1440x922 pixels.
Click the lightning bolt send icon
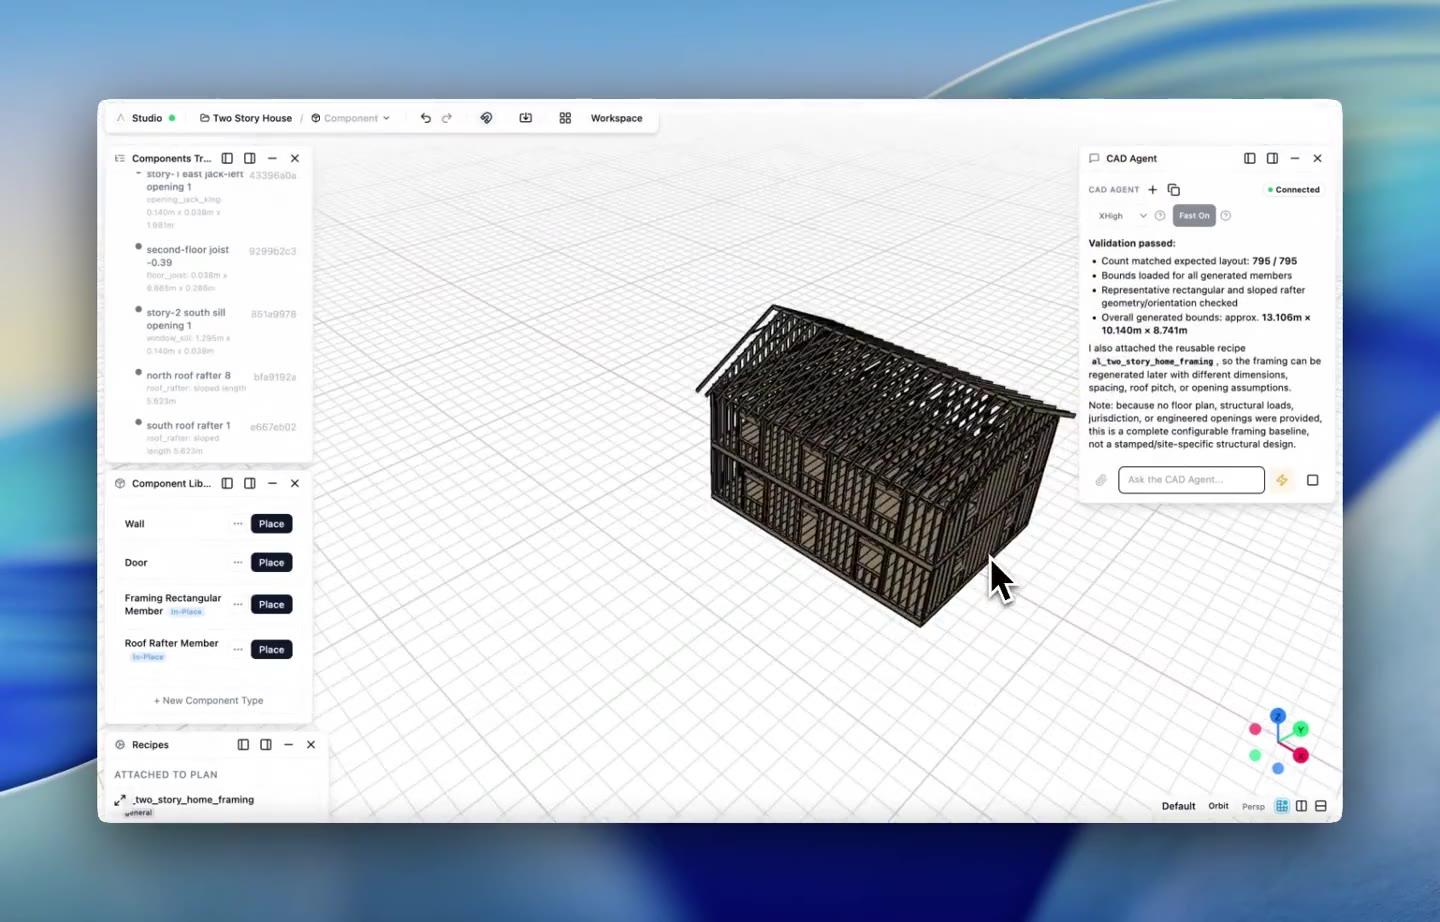click(1282, 480)
